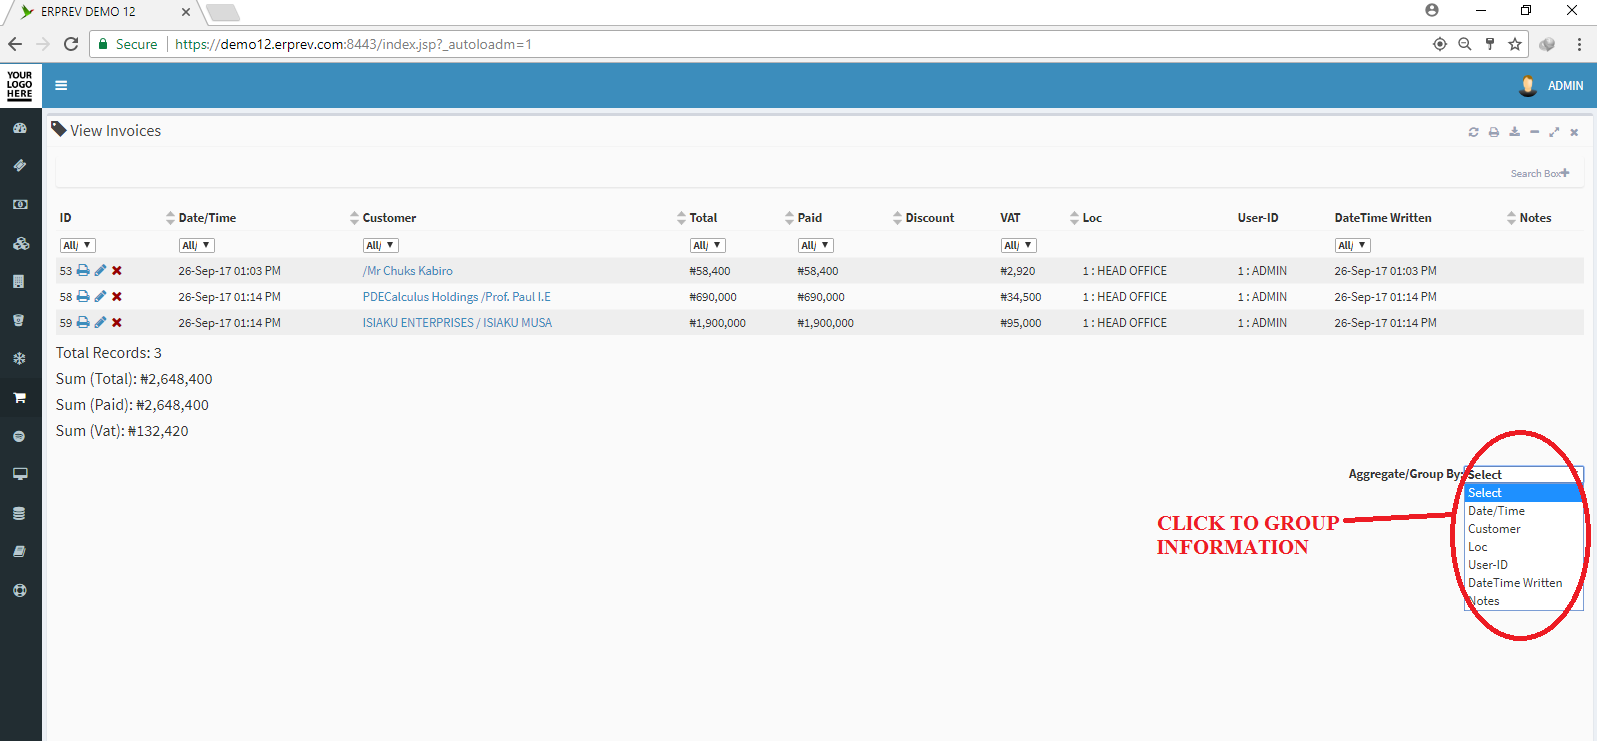The image size is (1597, 741).
Task: Reload the page in the browser
Action: click(71, 44)
